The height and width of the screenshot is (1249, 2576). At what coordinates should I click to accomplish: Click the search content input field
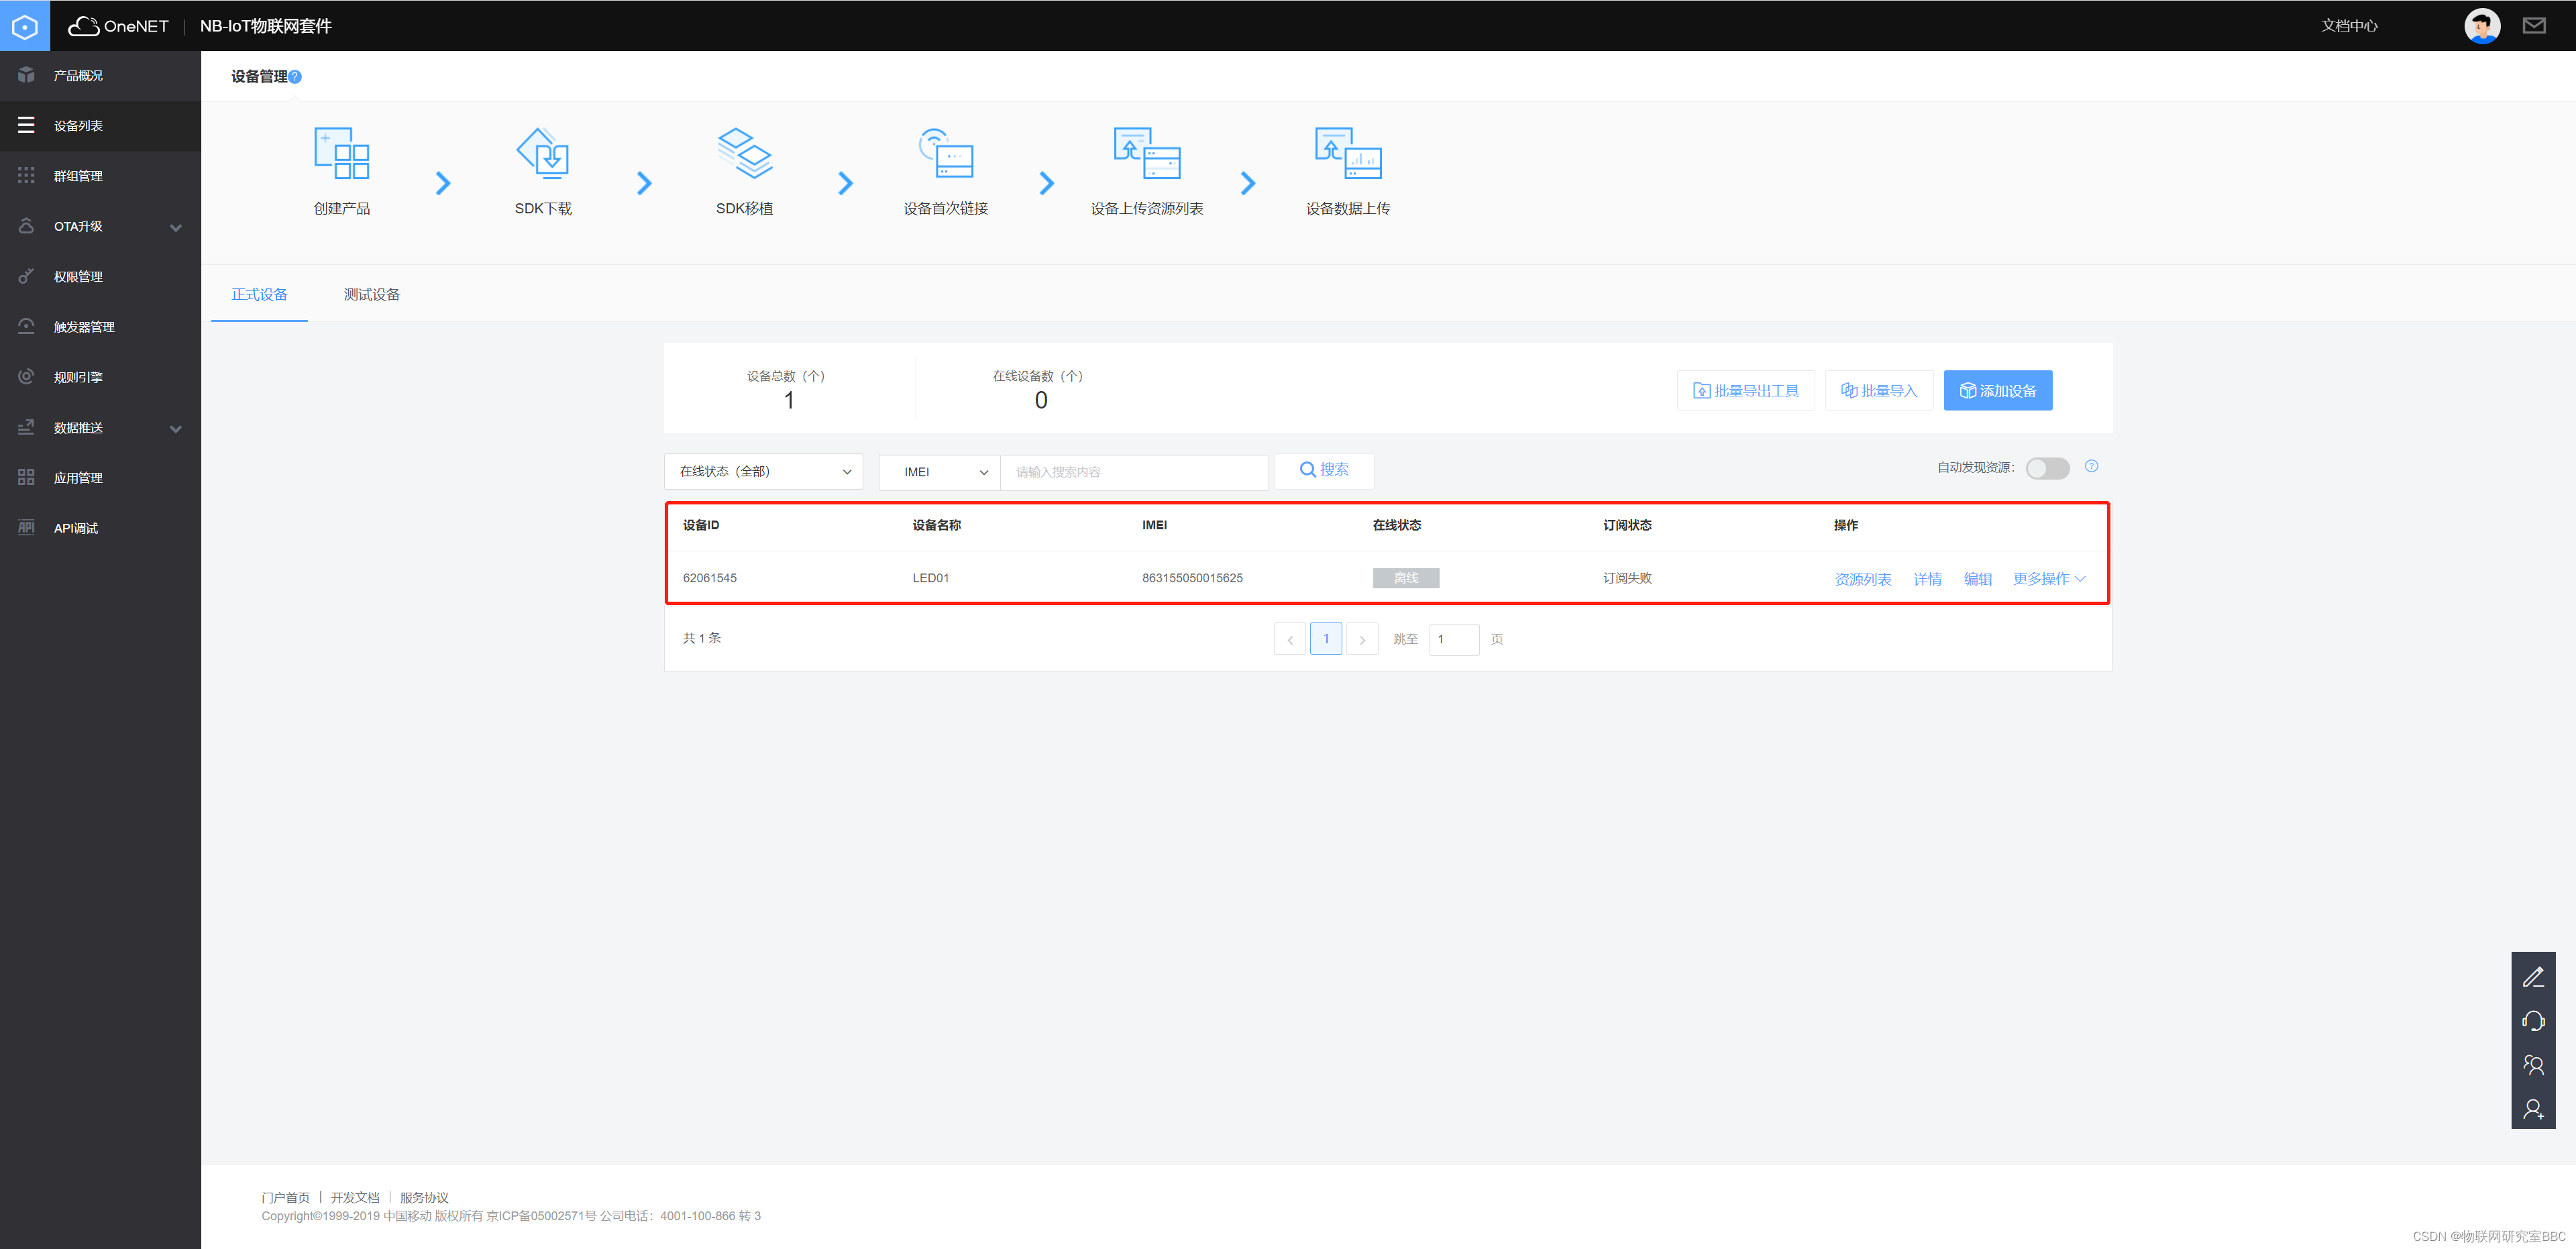tap(1133, 472)
